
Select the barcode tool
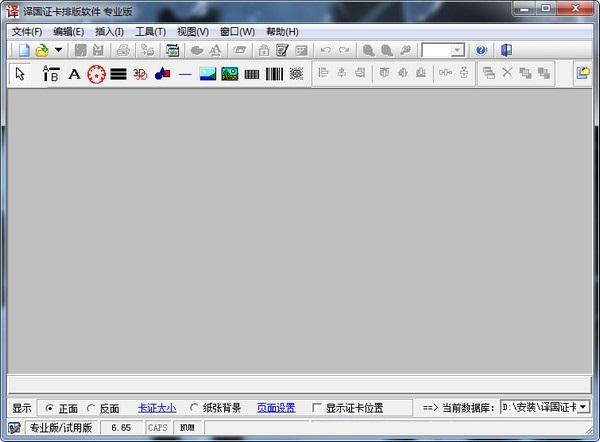(x=273, y=74)
